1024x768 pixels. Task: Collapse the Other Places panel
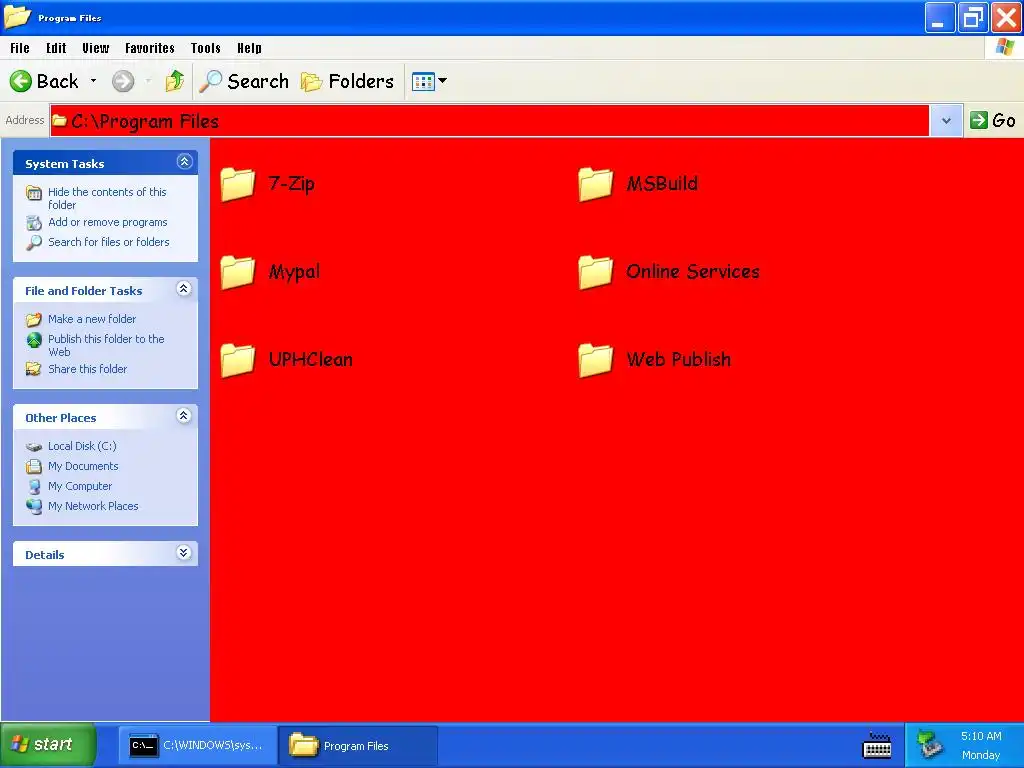tap(184, 415)
